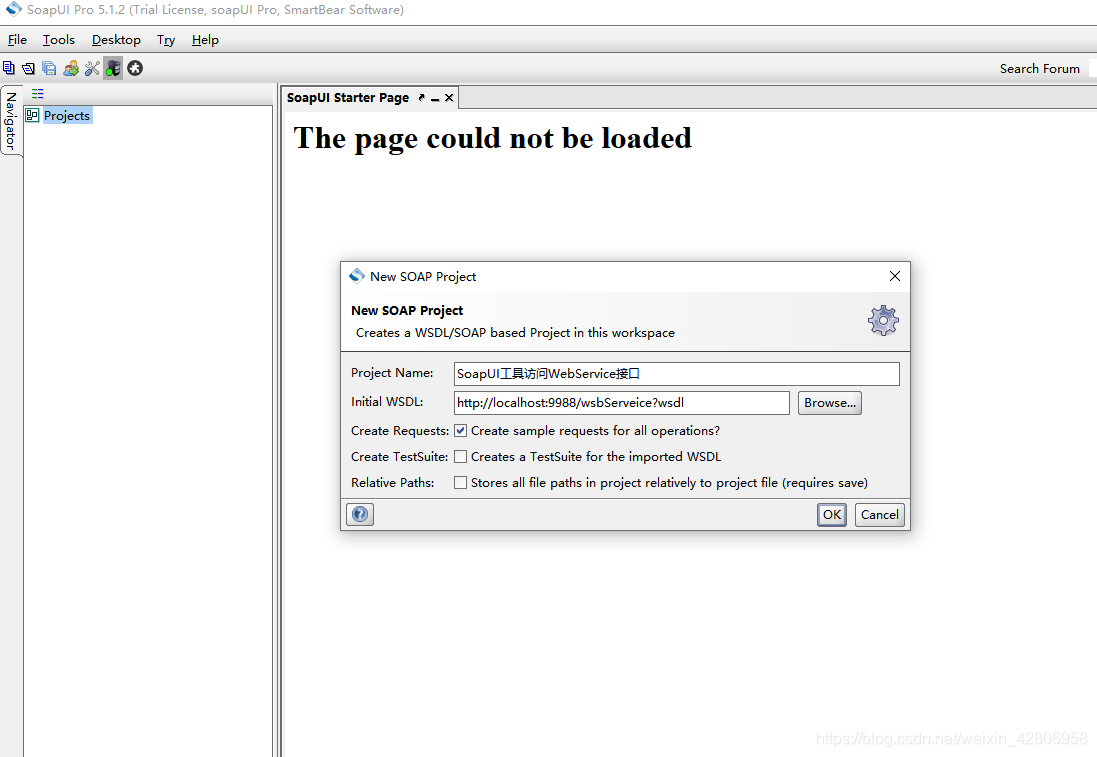Screen dimensions: 1097x757
Task: Select the Projects workspace icon
Action: (x=32, y=115)
